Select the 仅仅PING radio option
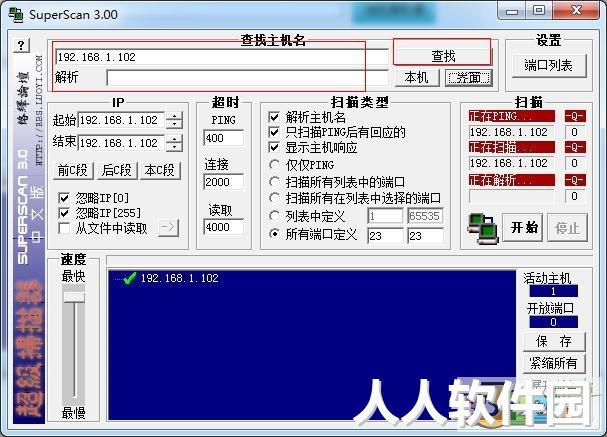The image size is (607, 437). (274, 165)
